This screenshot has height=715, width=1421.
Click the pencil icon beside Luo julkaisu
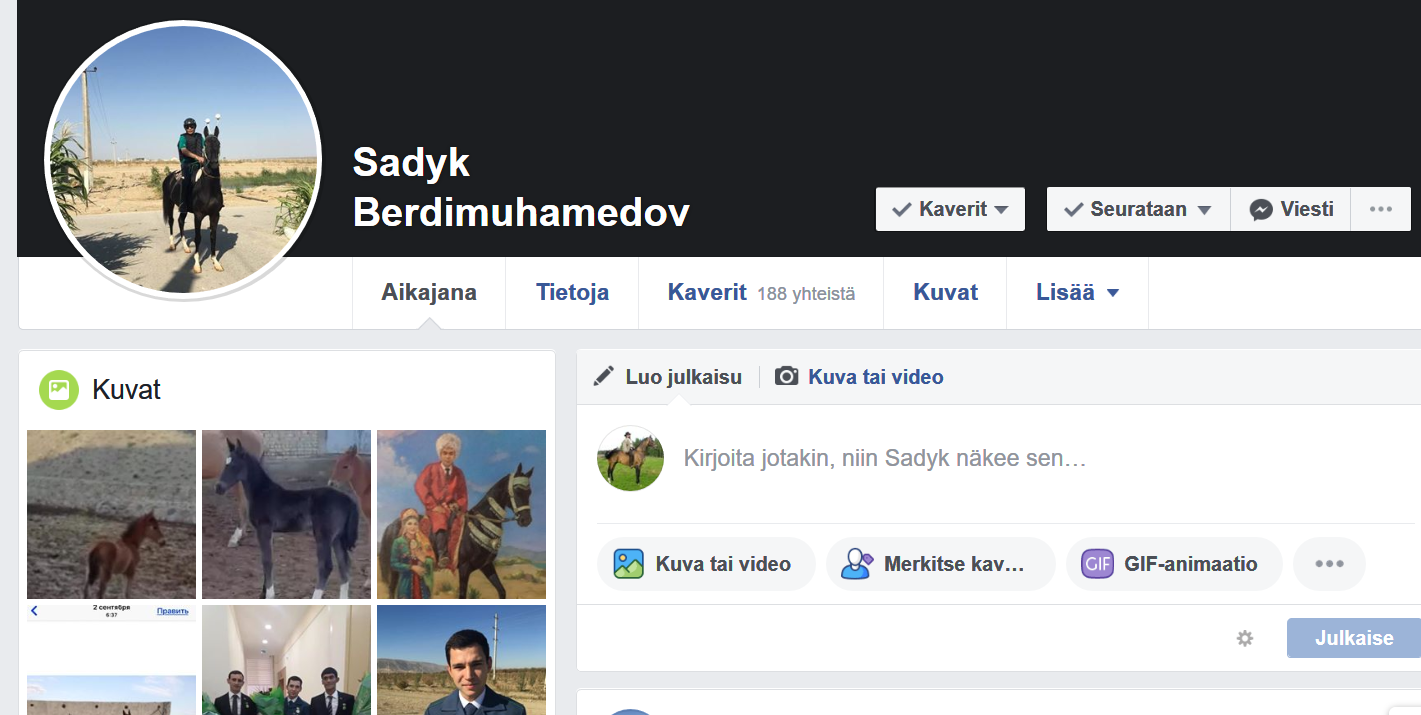(603, 376)
